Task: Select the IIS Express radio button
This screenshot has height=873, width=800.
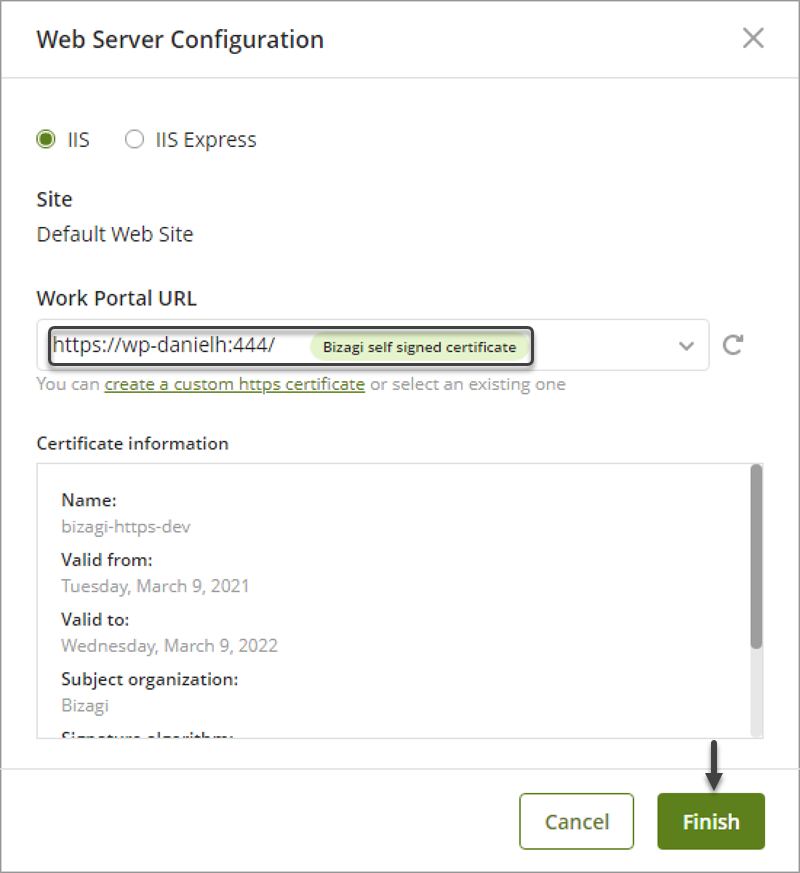Action: (x=134, y=139)
